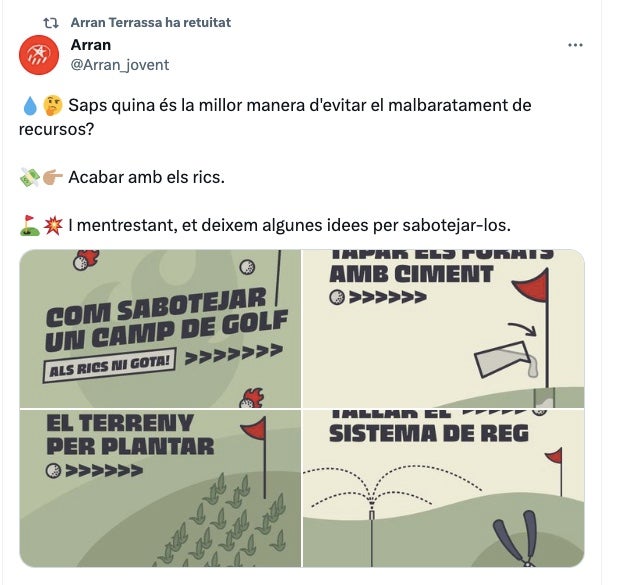Click Arran's red profile avatar

[39, 55]
